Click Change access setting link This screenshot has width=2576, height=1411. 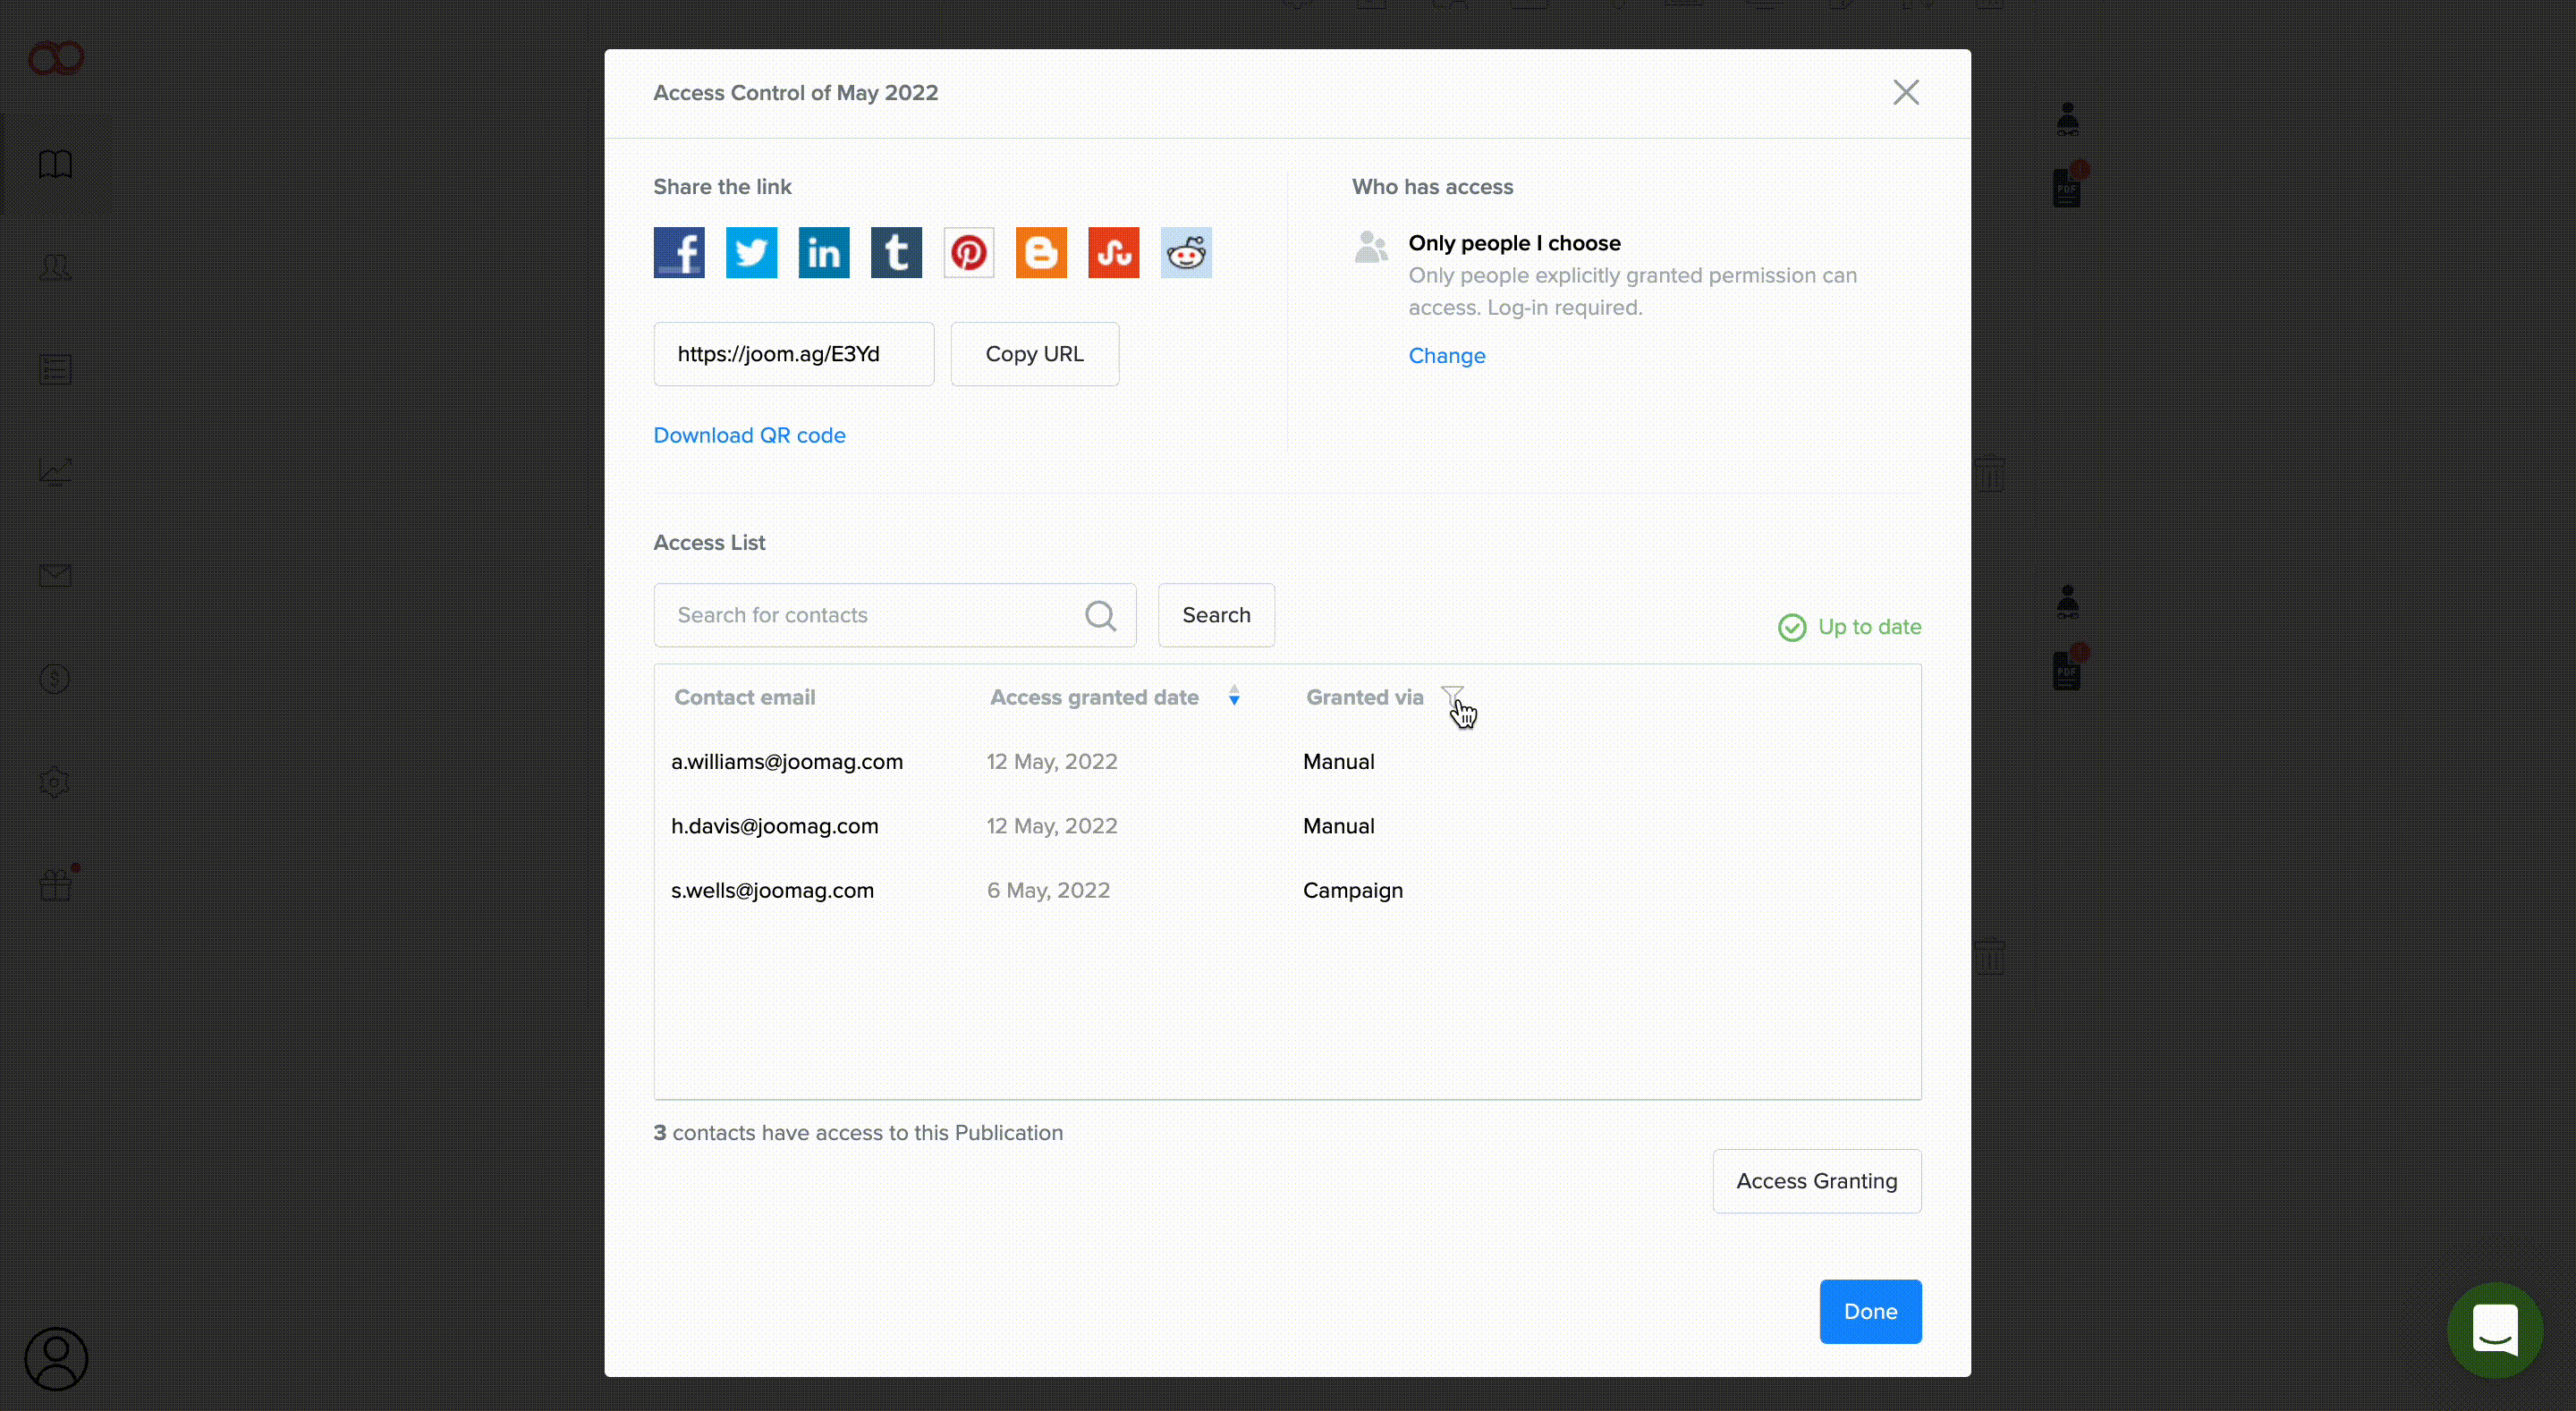(1446, 356)
